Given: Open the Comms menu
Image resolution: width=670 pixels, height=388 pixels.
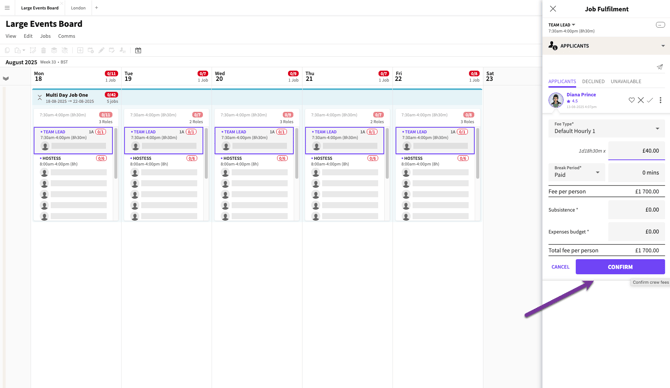Looking at the screenshot, I should click(x=67, y=36).
